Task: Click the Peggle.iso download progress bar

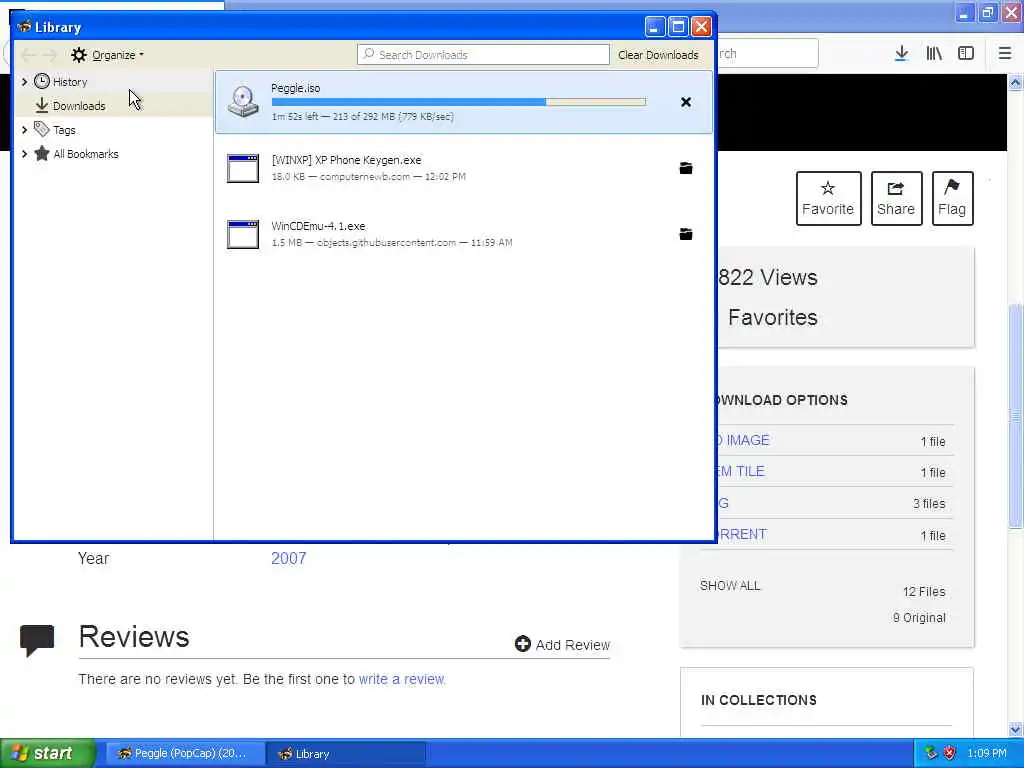Action: tap(458, 102)
